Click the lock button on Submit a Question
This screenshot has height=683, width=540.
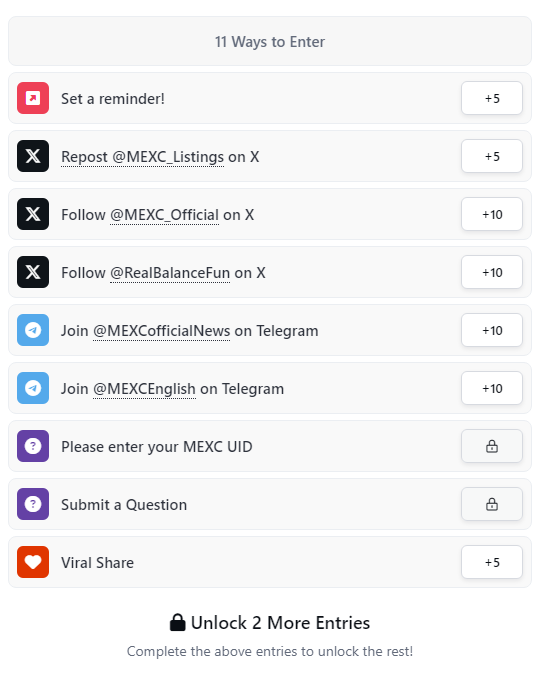click(492, 504)
